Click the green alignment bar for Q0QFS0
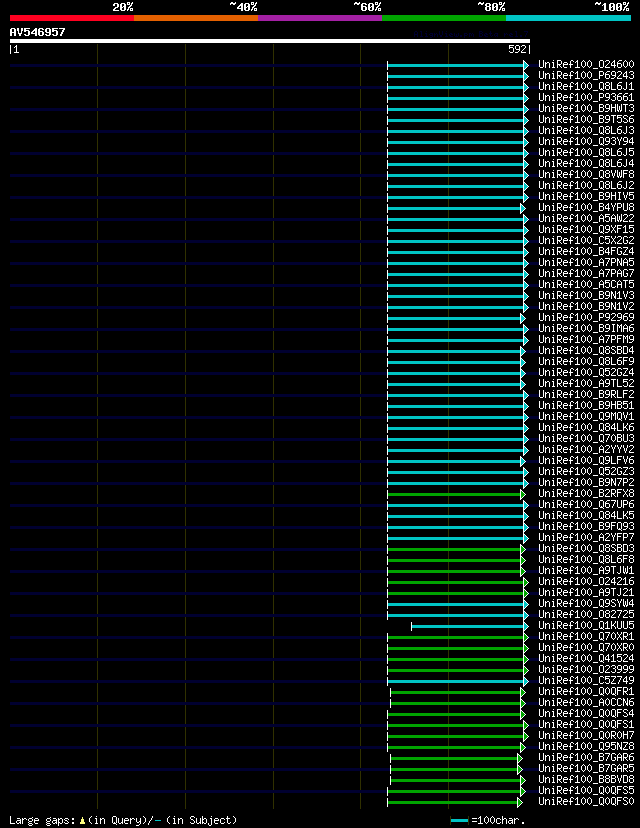Image resolution: width=640 pixels, height=828 pixels. coord(455,803)
